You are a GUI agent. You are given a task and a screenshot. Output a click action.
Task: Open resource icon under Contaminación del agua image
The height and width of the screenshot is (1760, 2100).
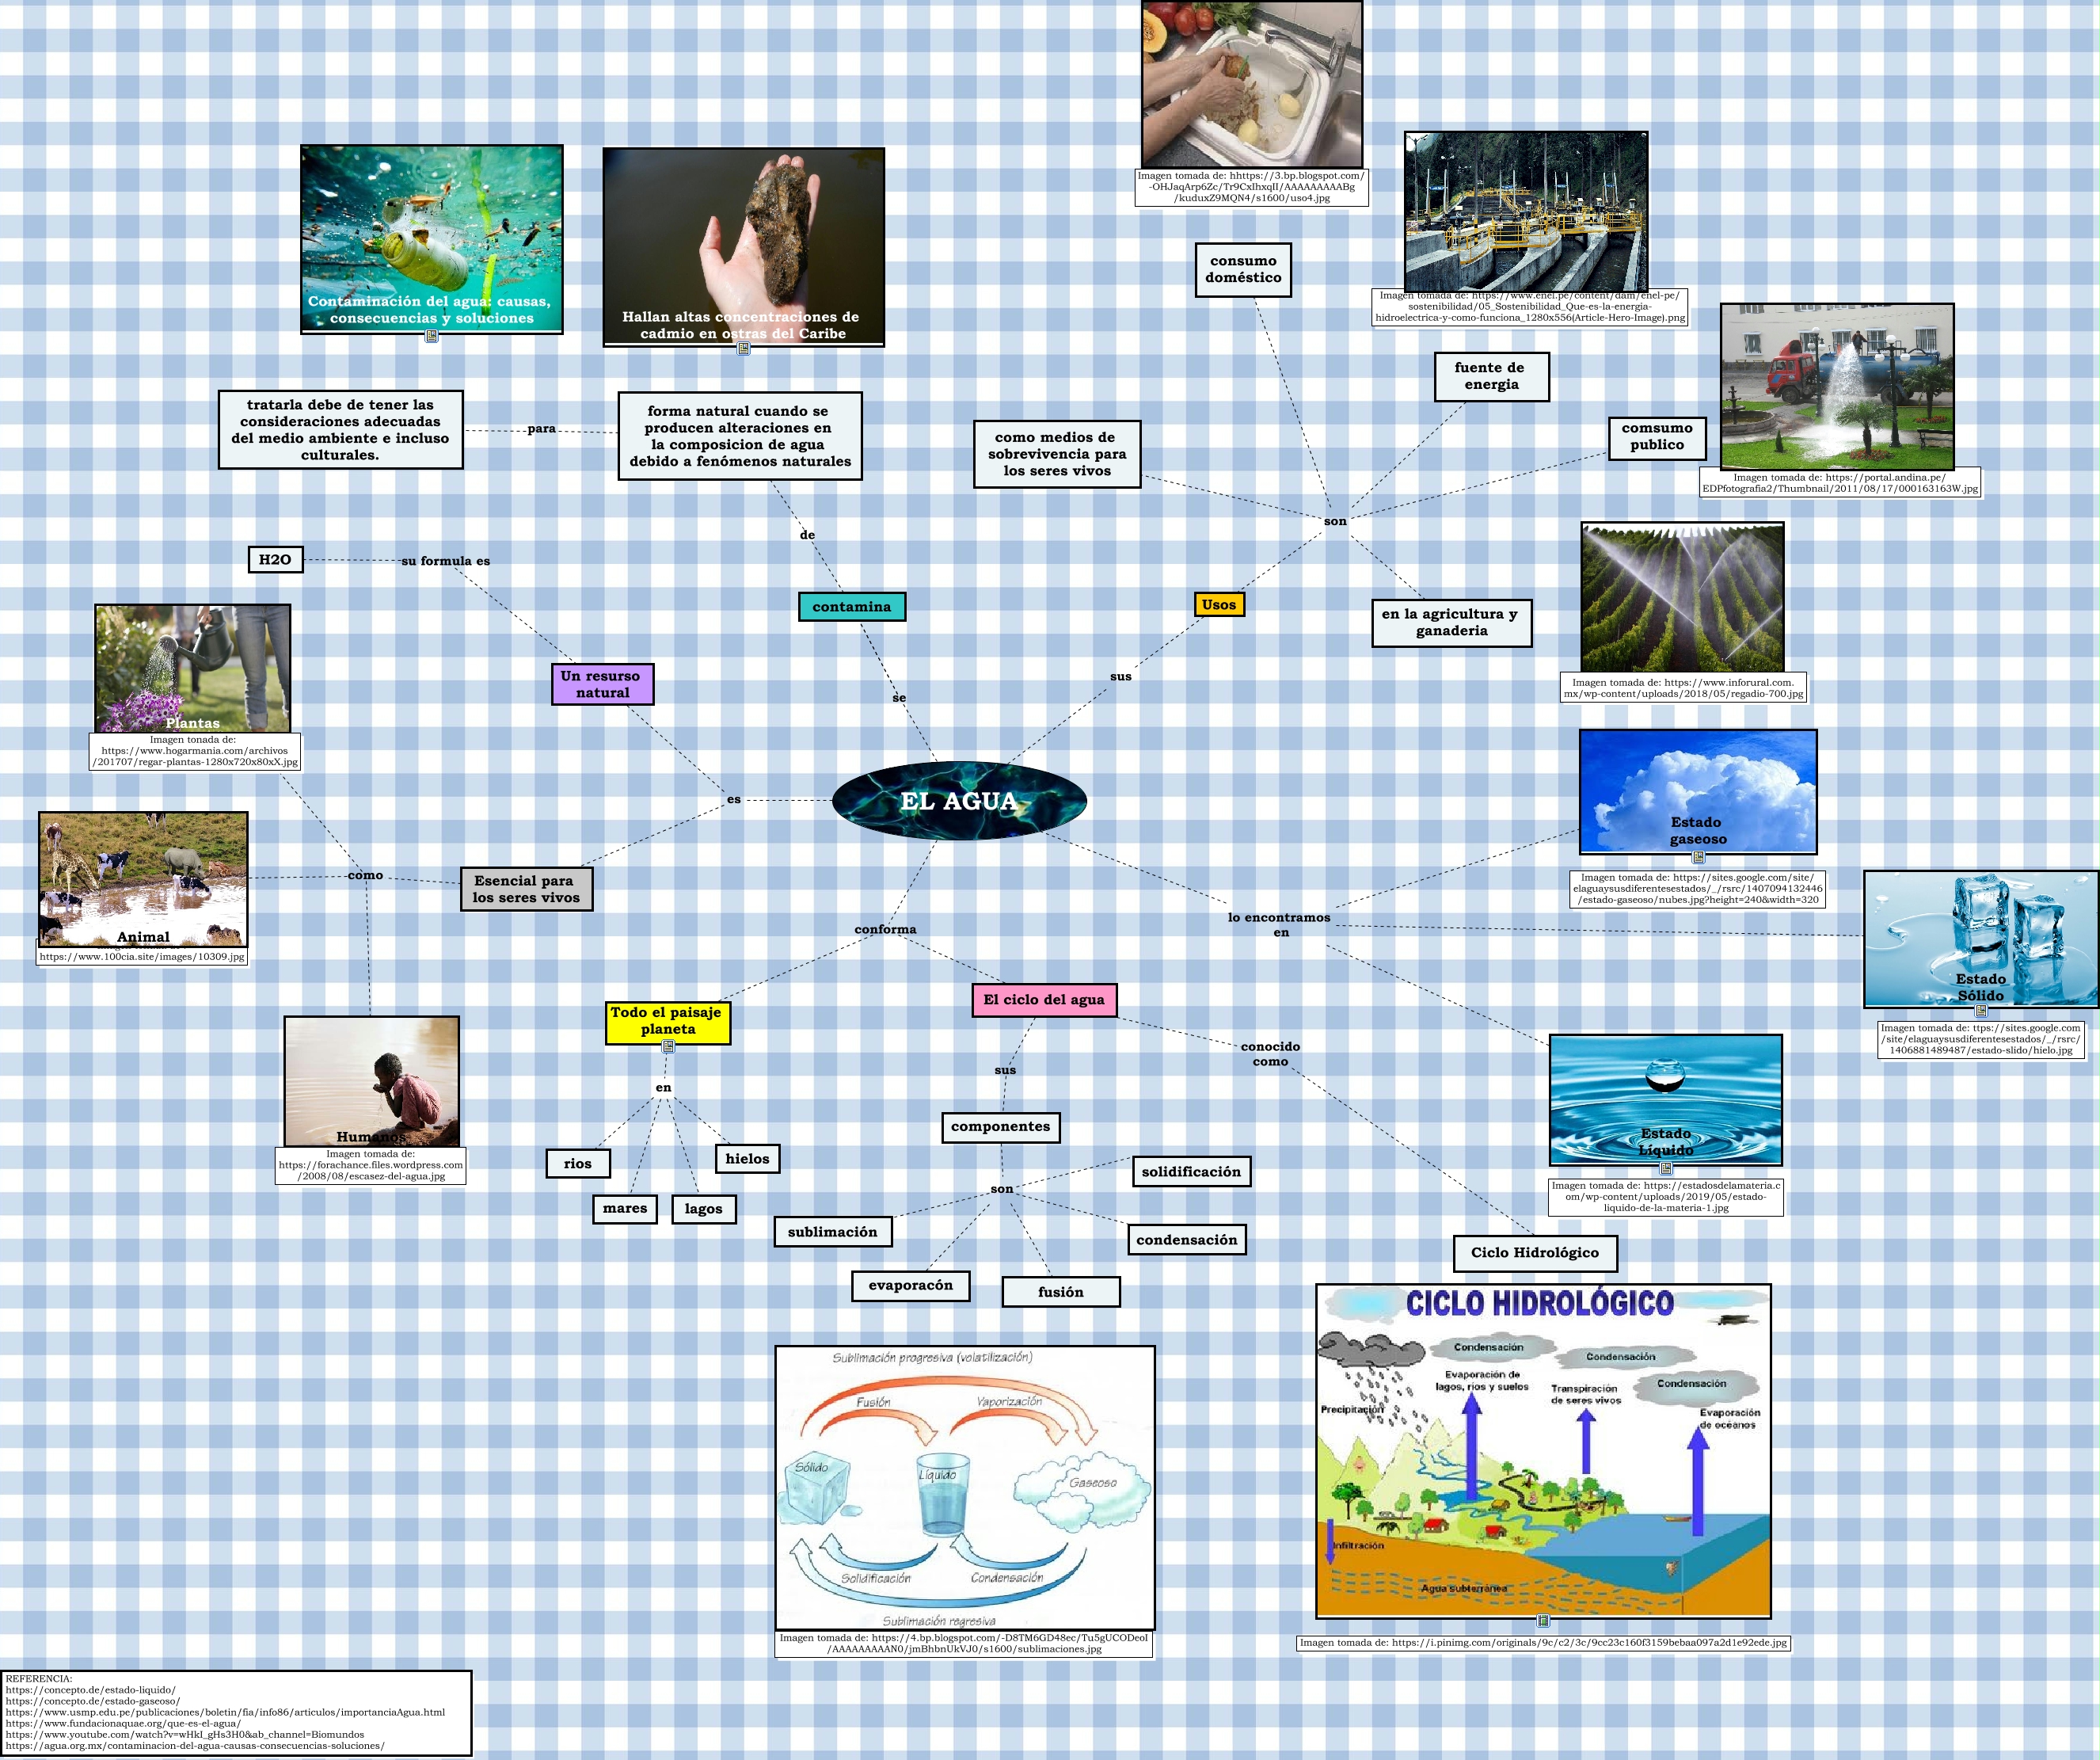click(431, 336)
